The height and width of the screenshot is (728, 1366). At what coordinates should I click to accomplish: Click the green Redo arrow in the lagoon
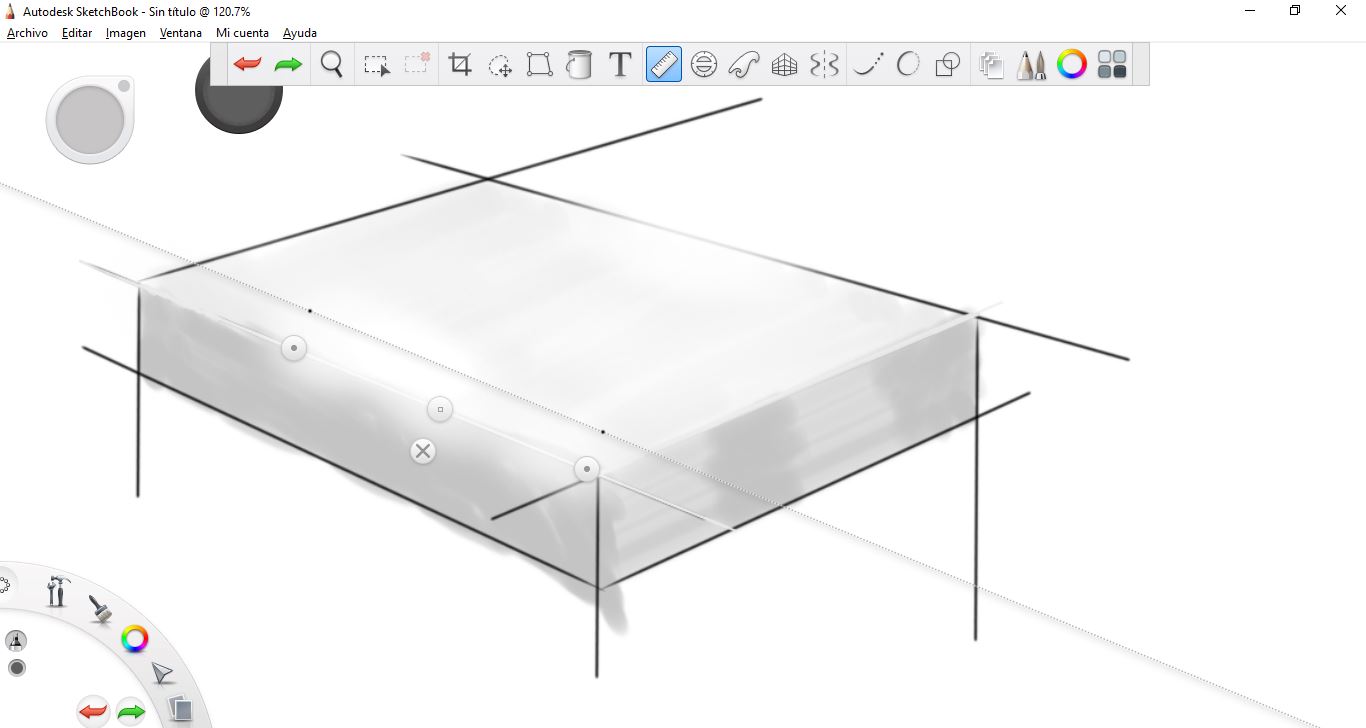click(132, 712)
